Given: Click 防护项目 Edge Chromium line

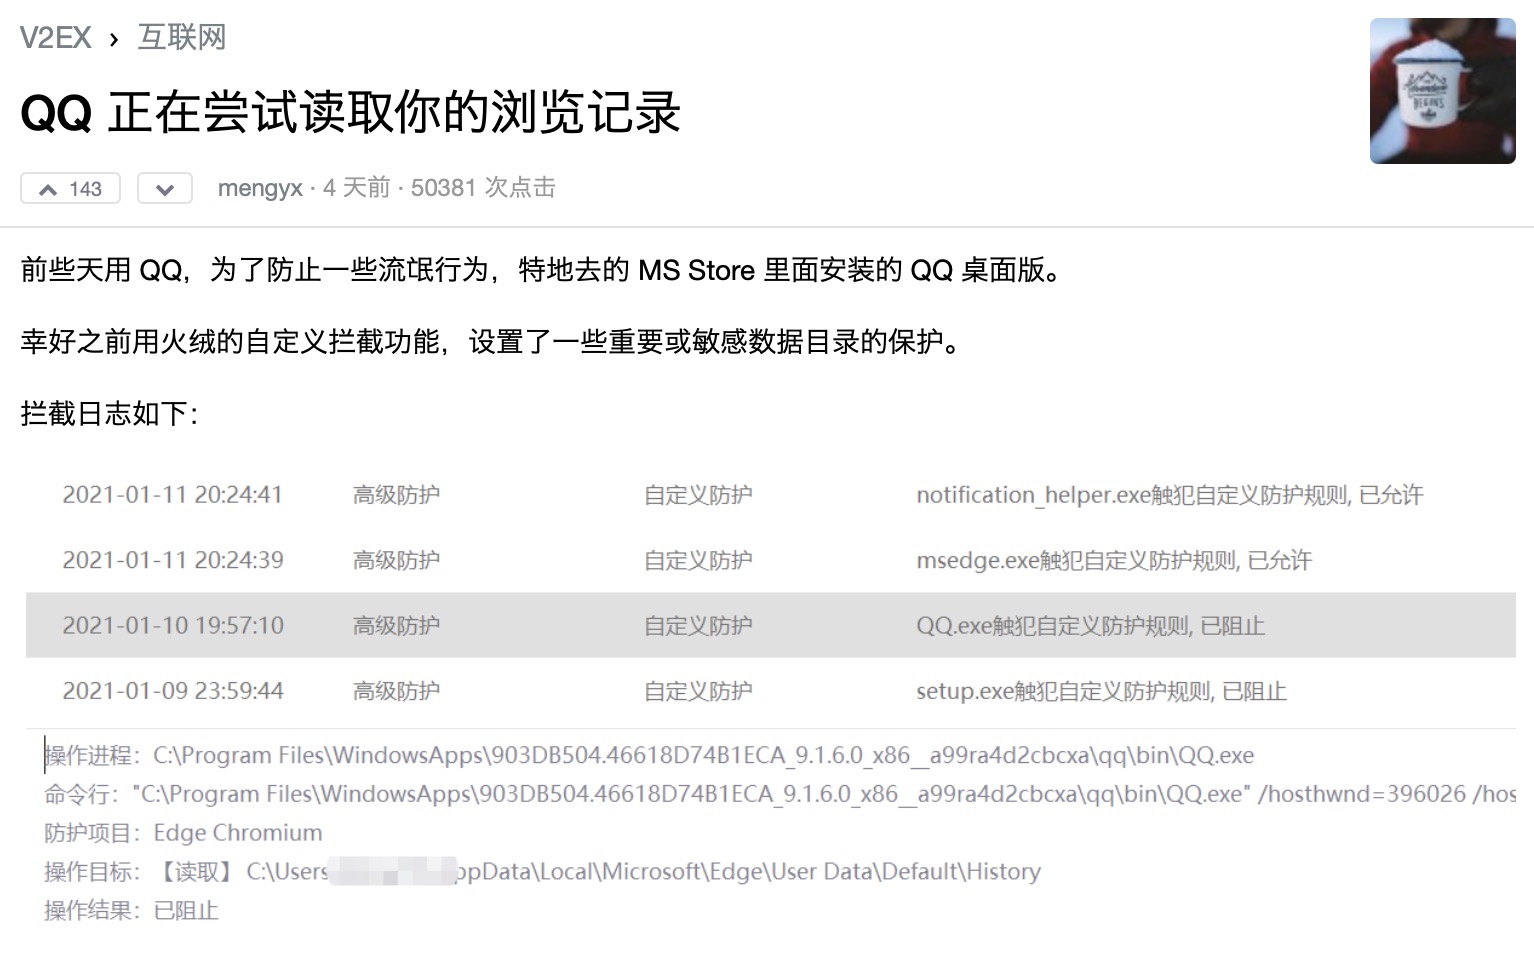Looking at the screenshot, I should coord(184,833).
